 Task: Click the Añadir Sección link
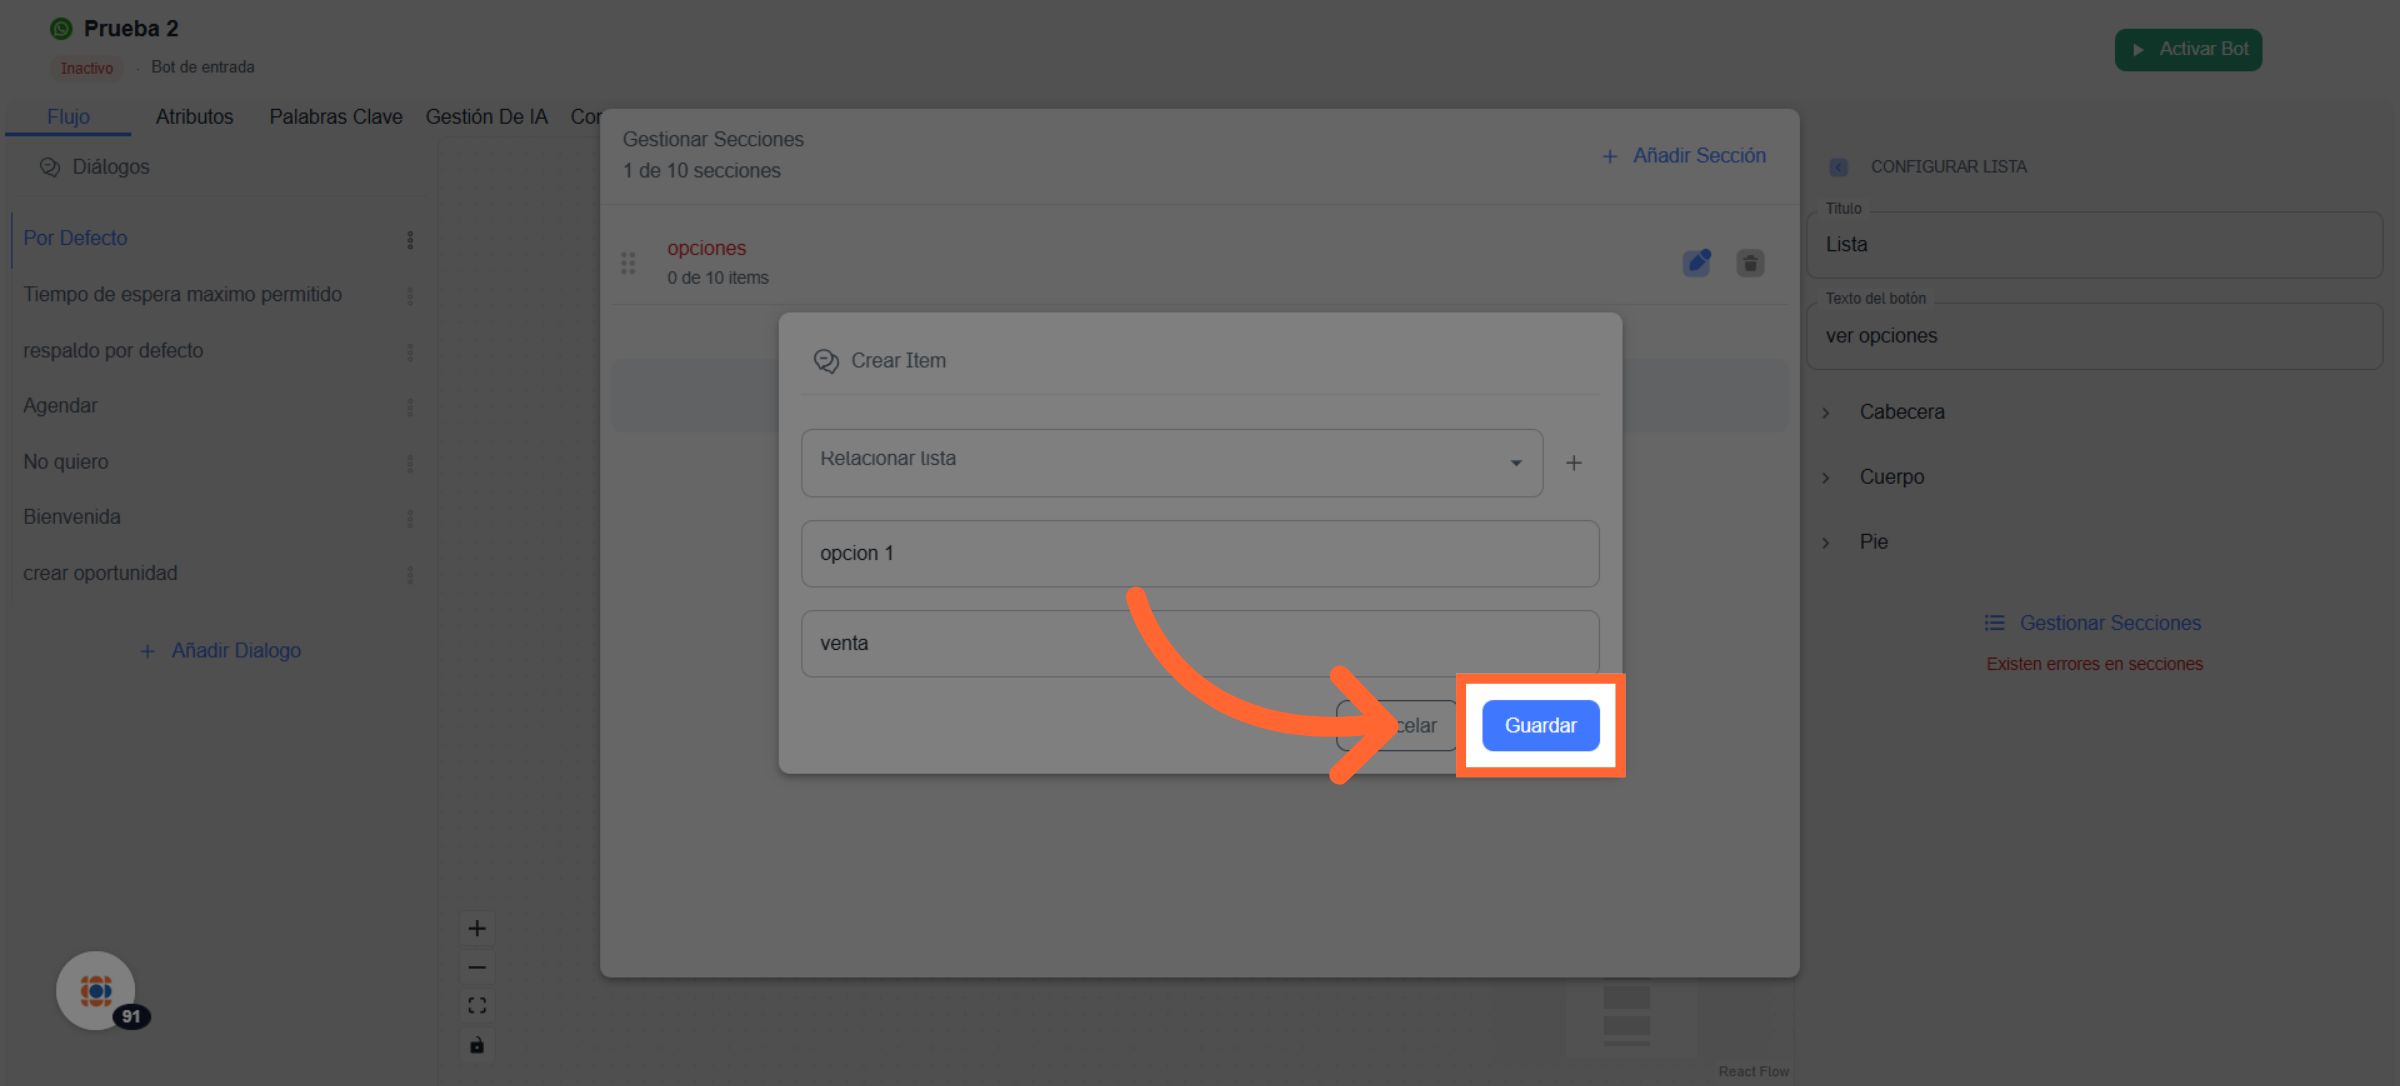coord(1684,156)
